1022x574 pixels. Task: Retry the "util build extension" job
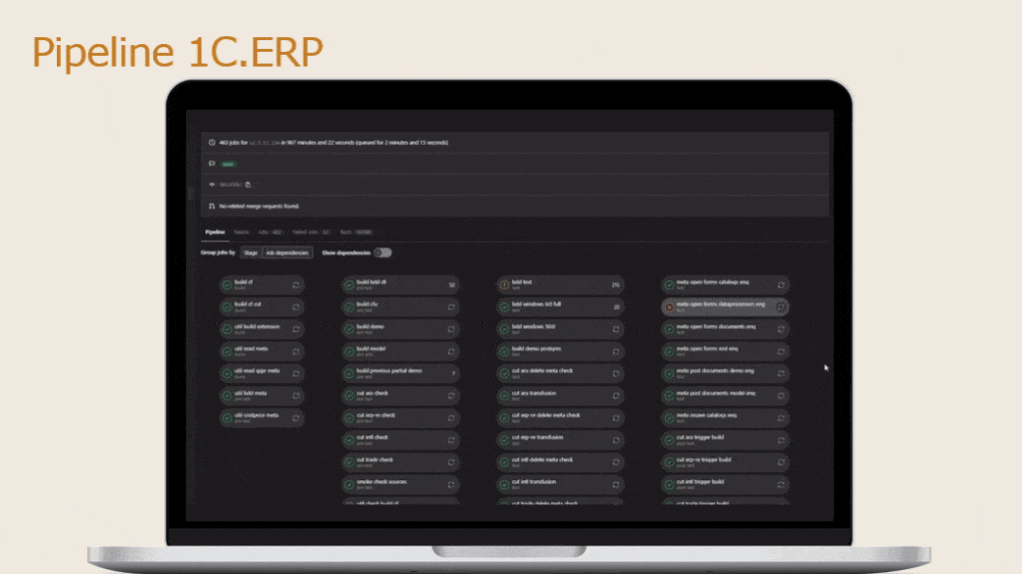(x=296, y=329)
